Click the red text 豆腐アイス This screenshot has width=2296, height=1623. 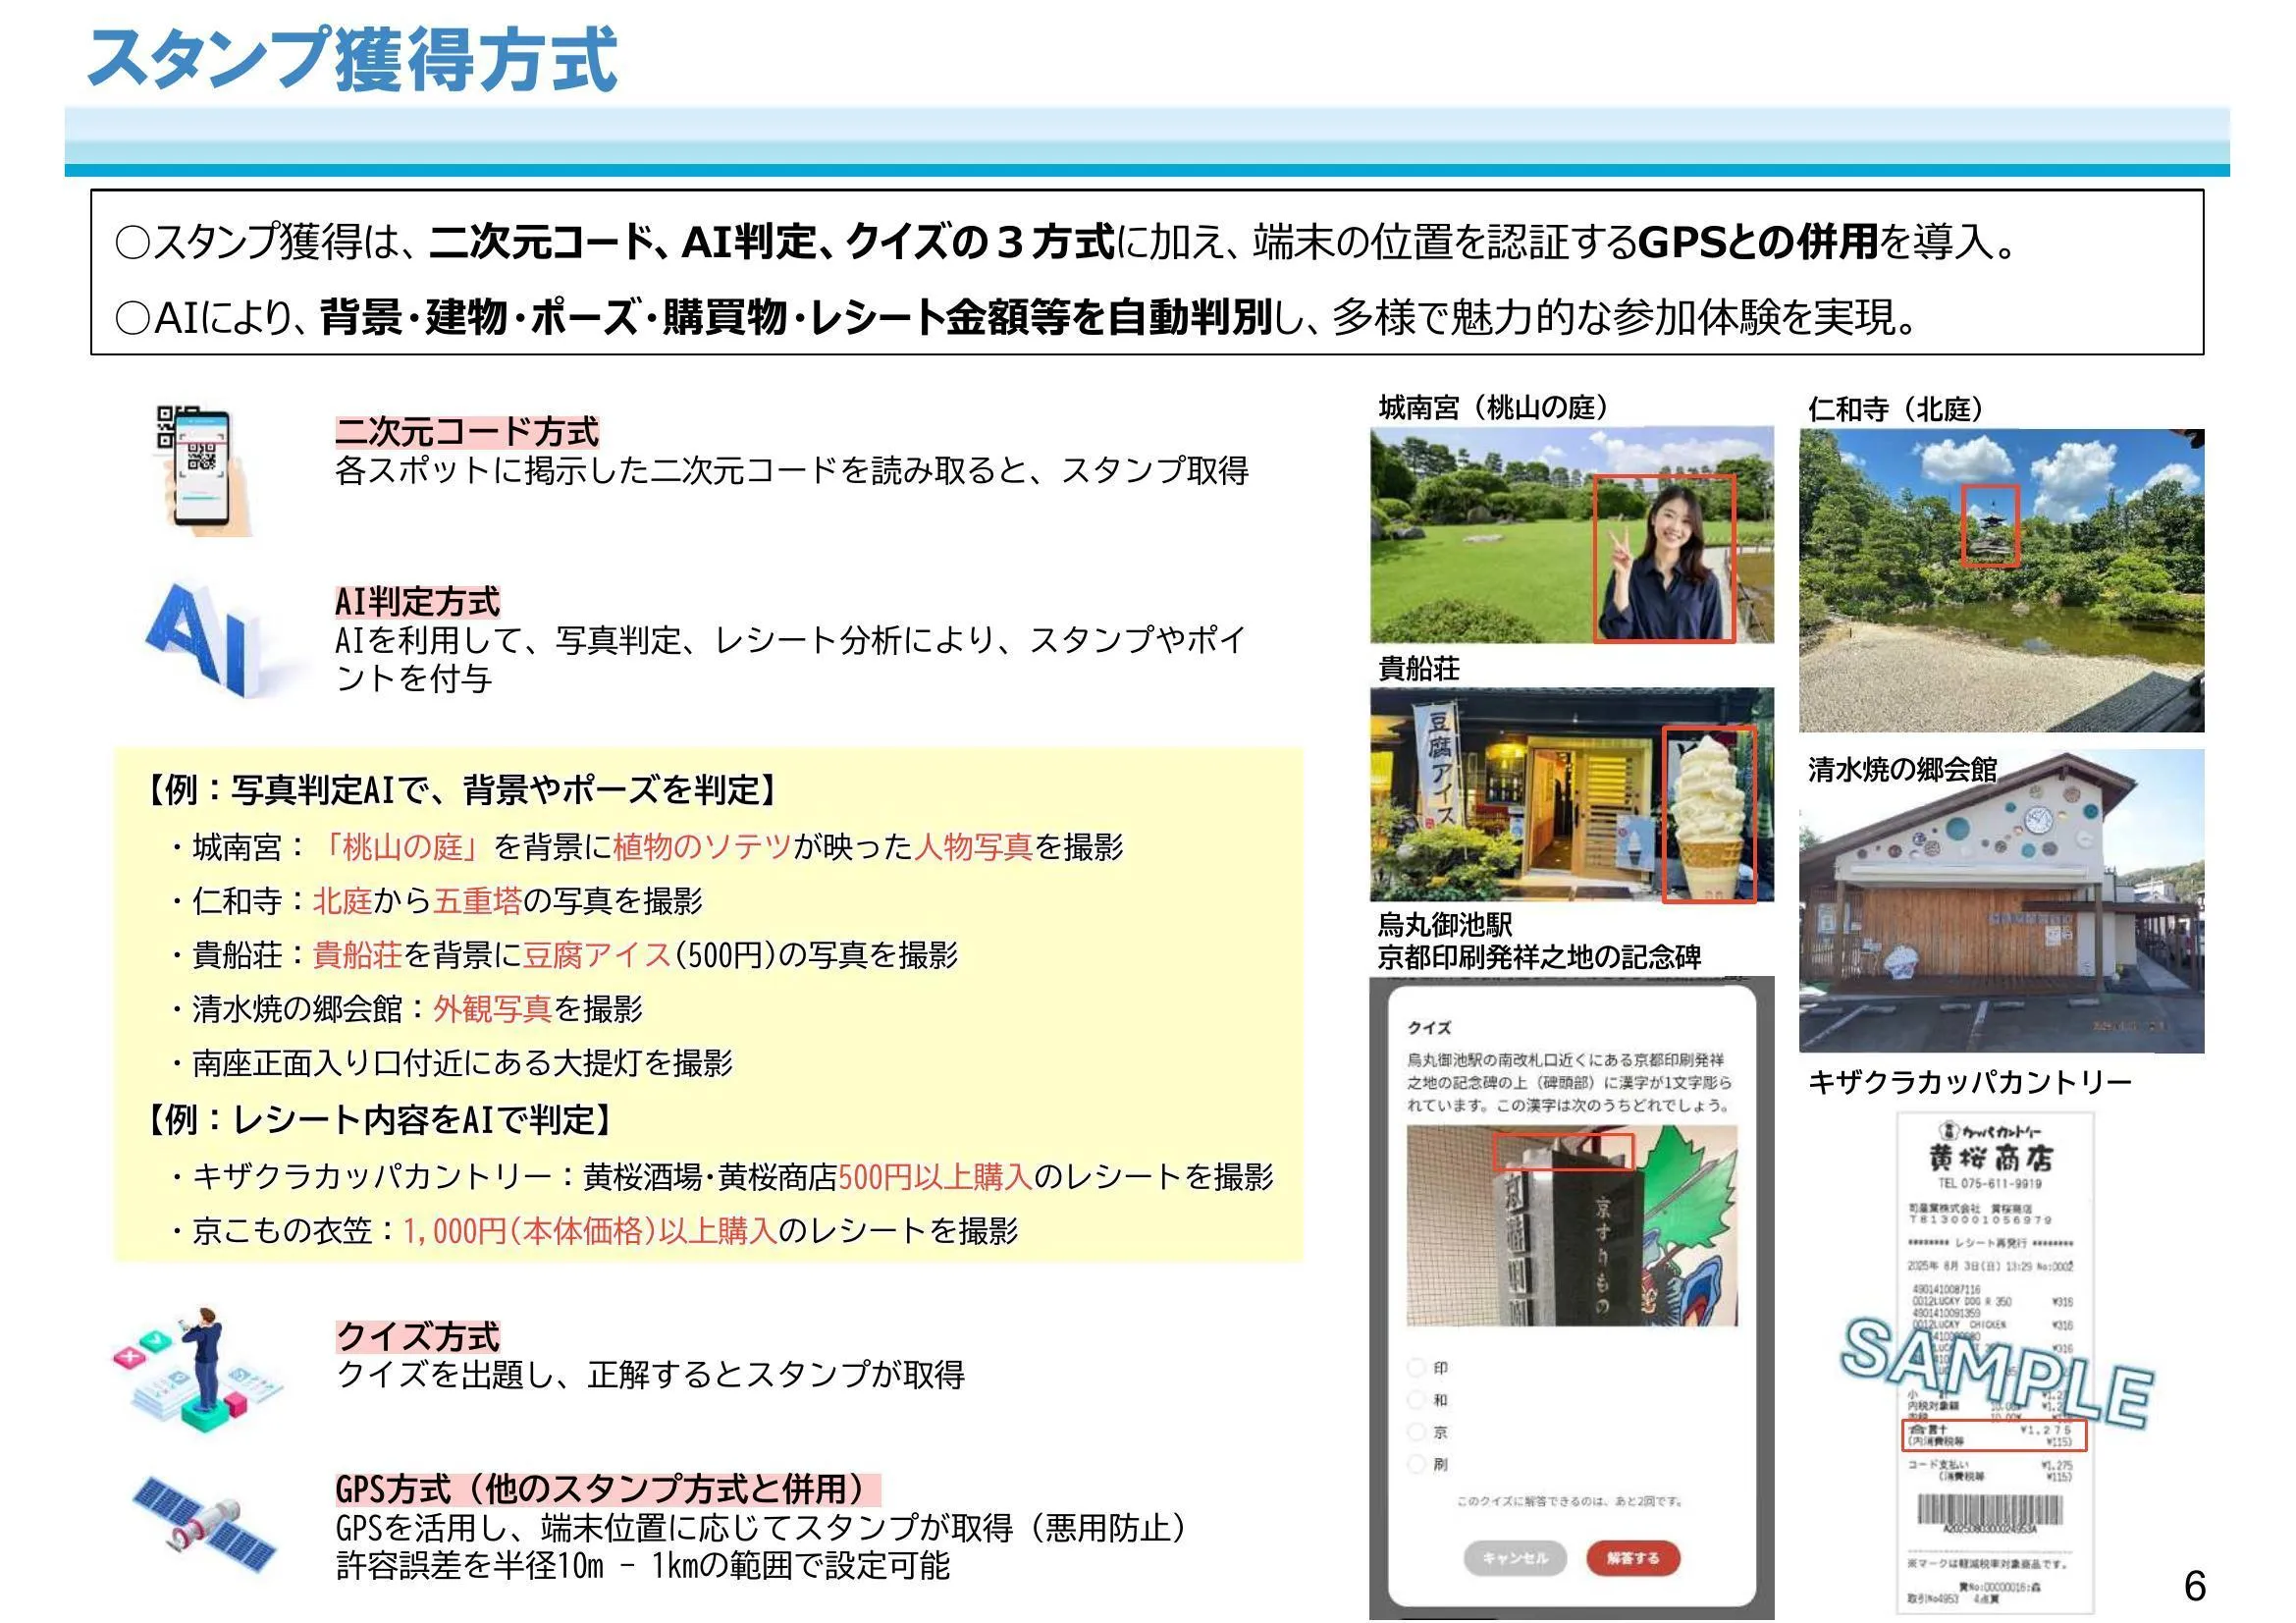[x=598, y=955]
